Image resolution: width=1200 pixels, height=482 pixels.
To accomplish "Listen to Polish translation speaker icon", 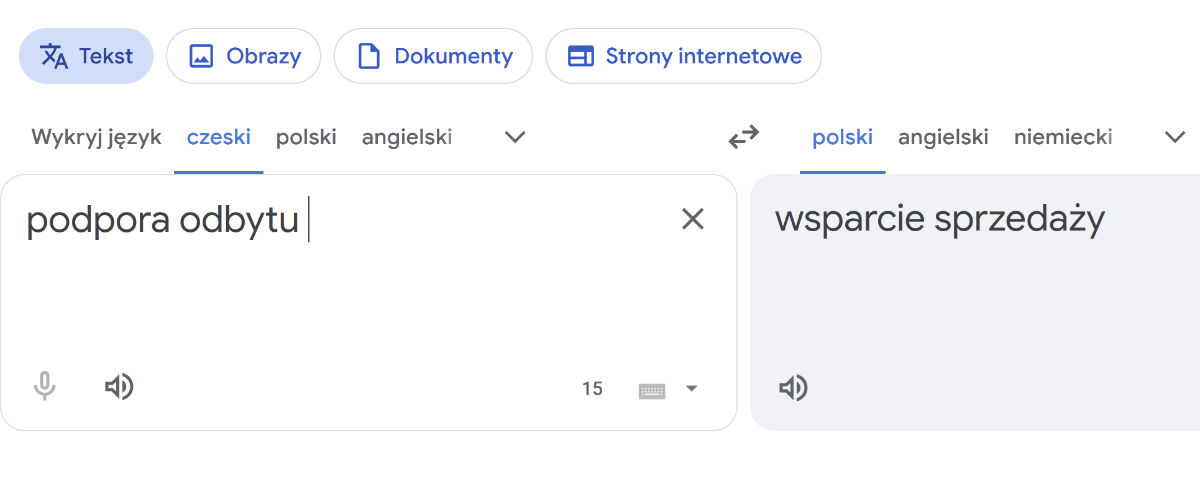I will pos(793,388).
